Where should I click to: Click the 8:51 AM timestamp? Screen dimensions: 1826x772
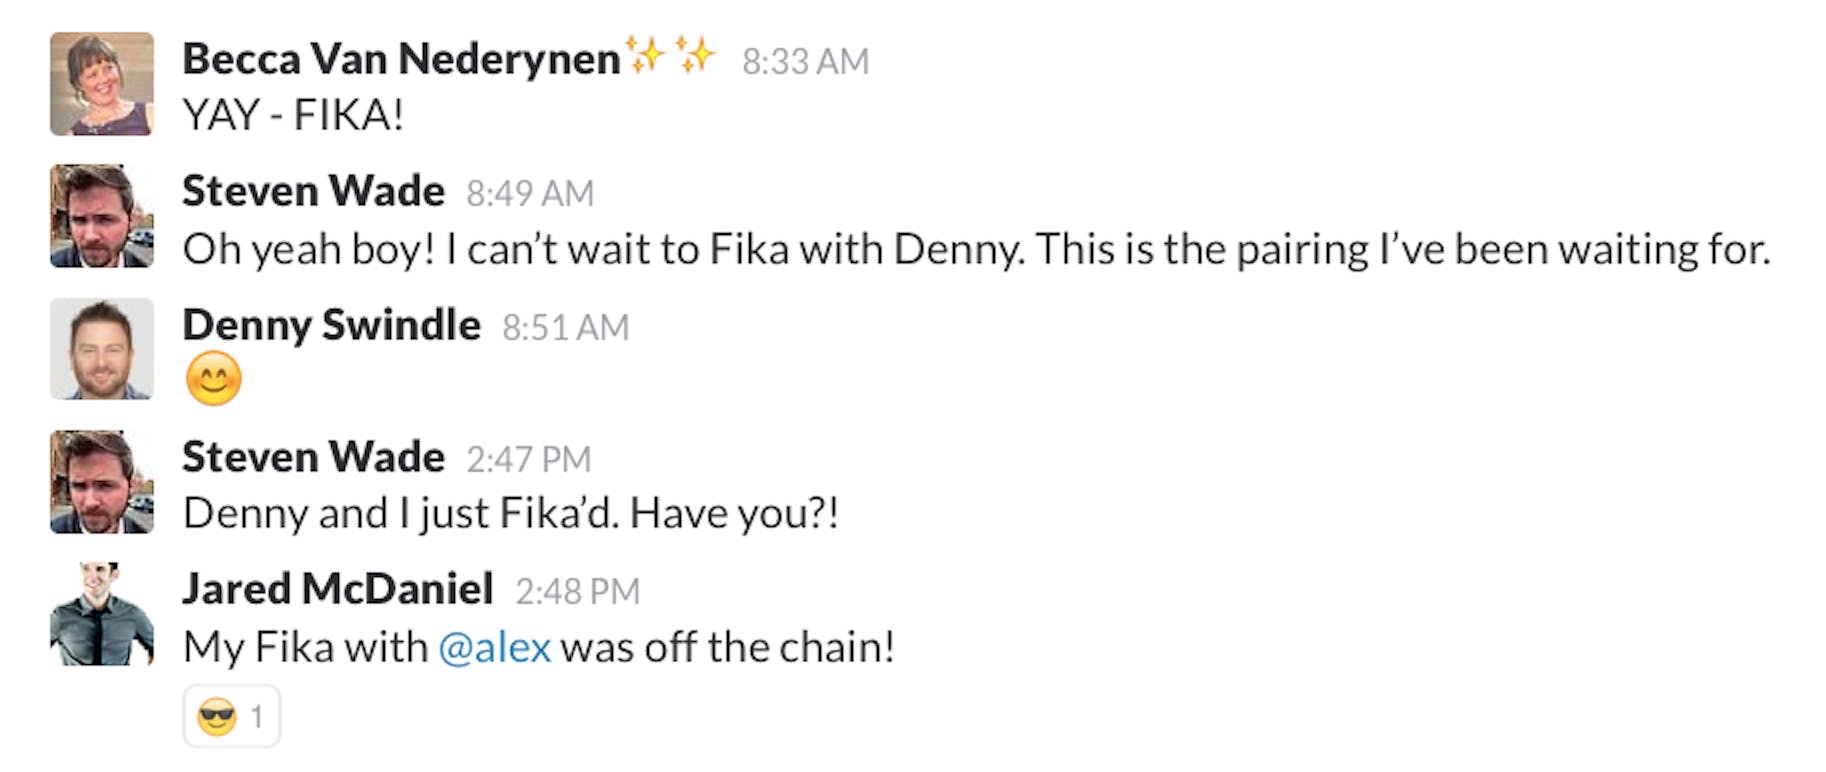click(565, 328)
